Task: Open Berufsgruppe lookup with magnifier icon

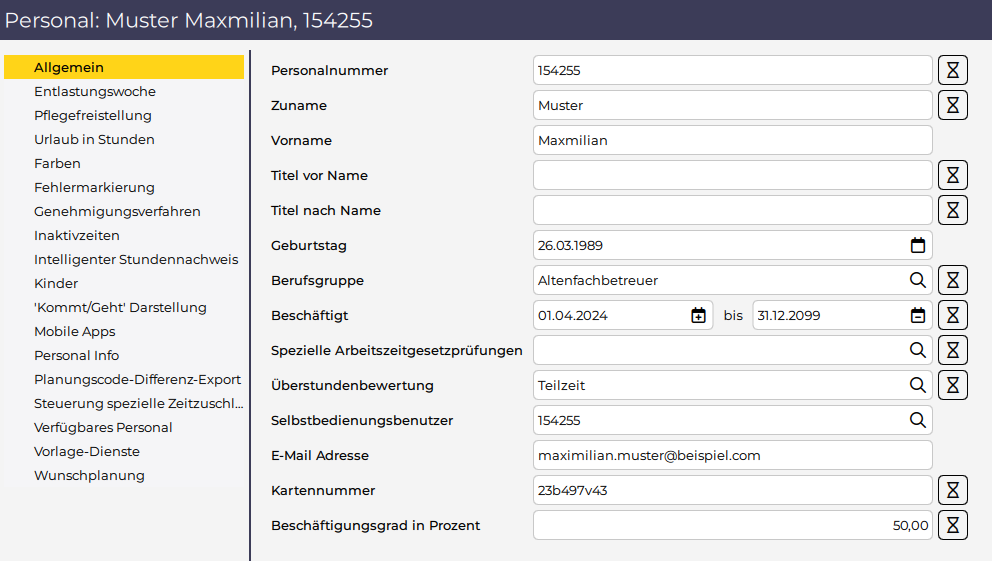Action: coord(917,280)
